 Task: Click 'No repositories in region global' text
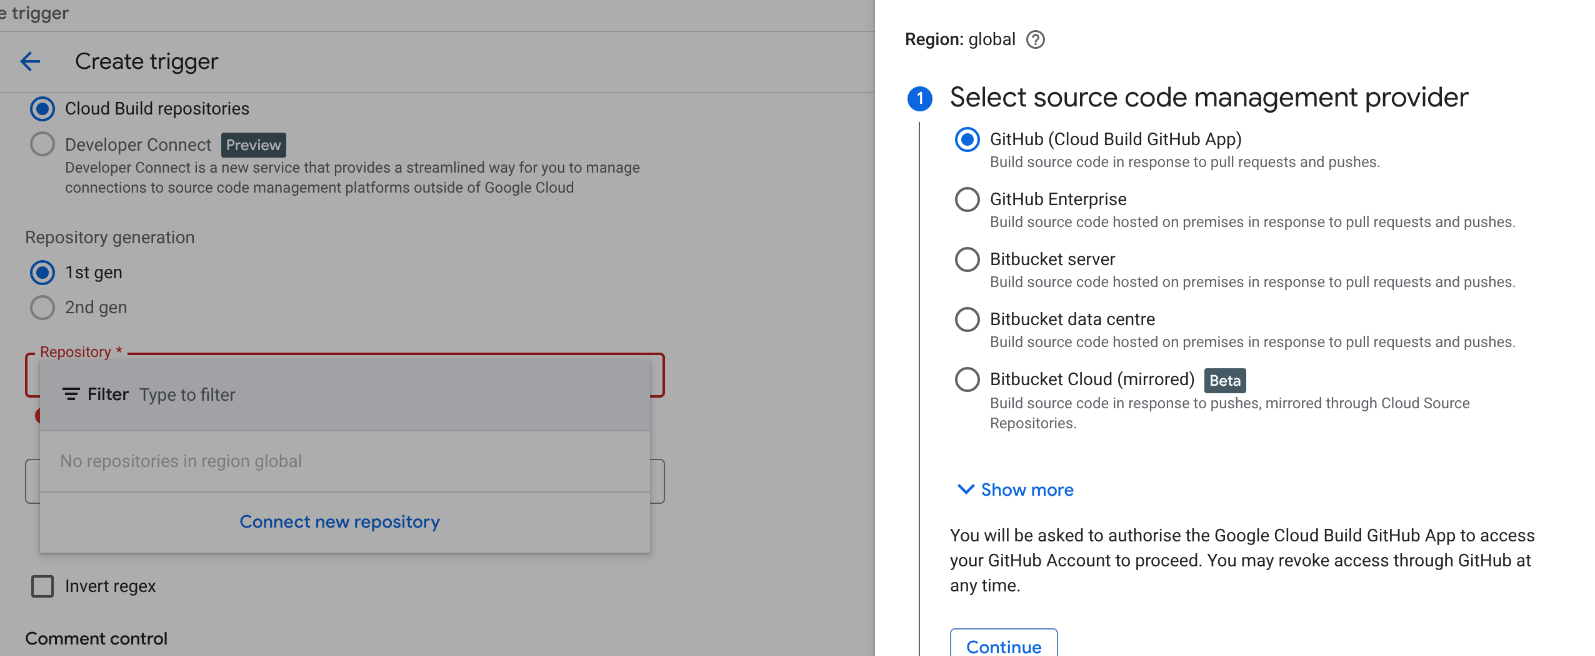tap(181, 461)
